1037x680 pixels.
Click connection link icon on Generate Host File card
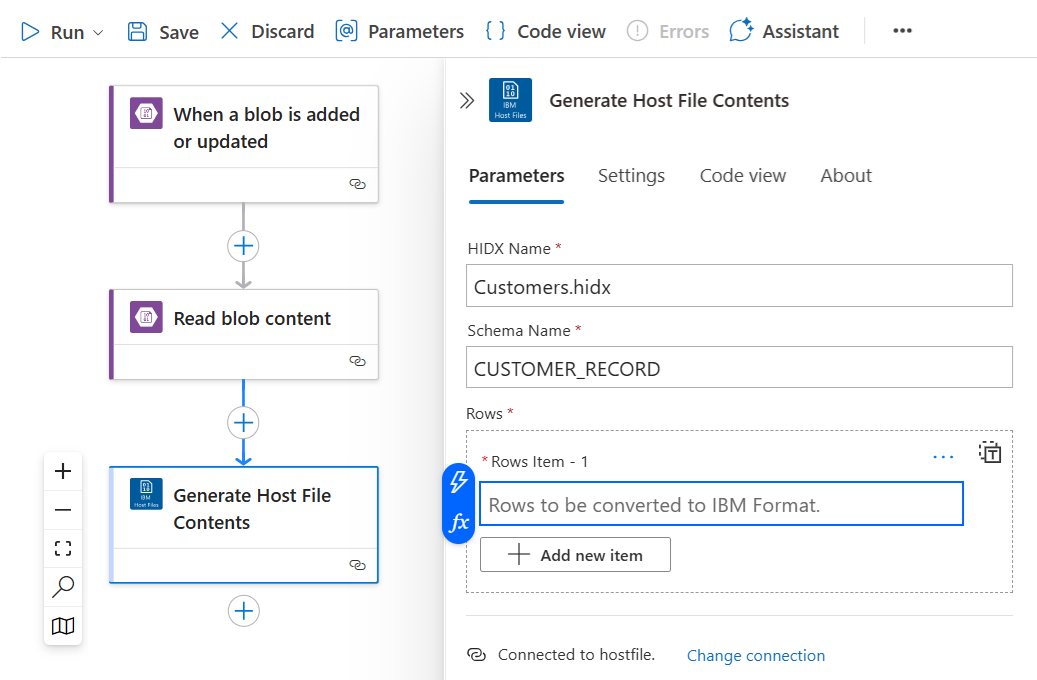point(357,565)
